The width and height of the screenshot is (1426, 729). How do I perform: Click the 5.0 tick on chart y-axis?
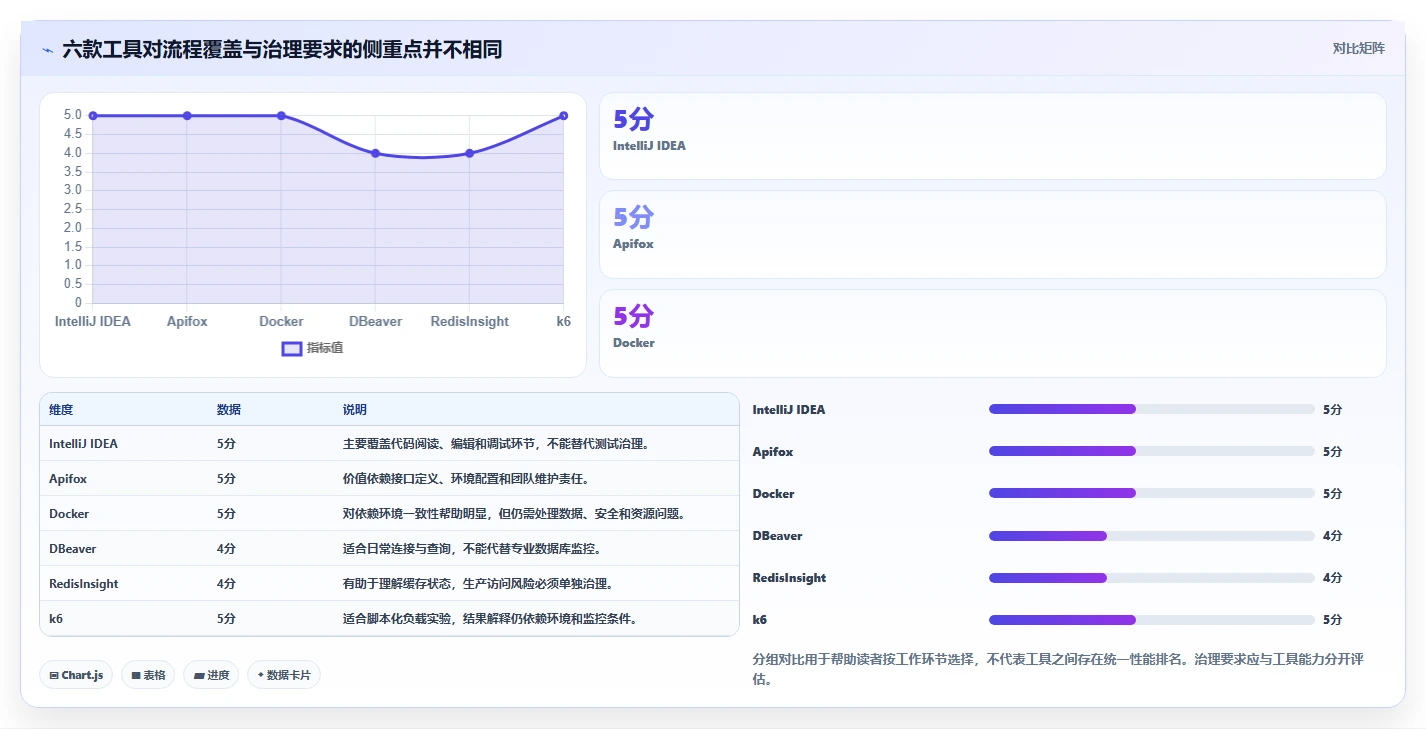[72, 115]
